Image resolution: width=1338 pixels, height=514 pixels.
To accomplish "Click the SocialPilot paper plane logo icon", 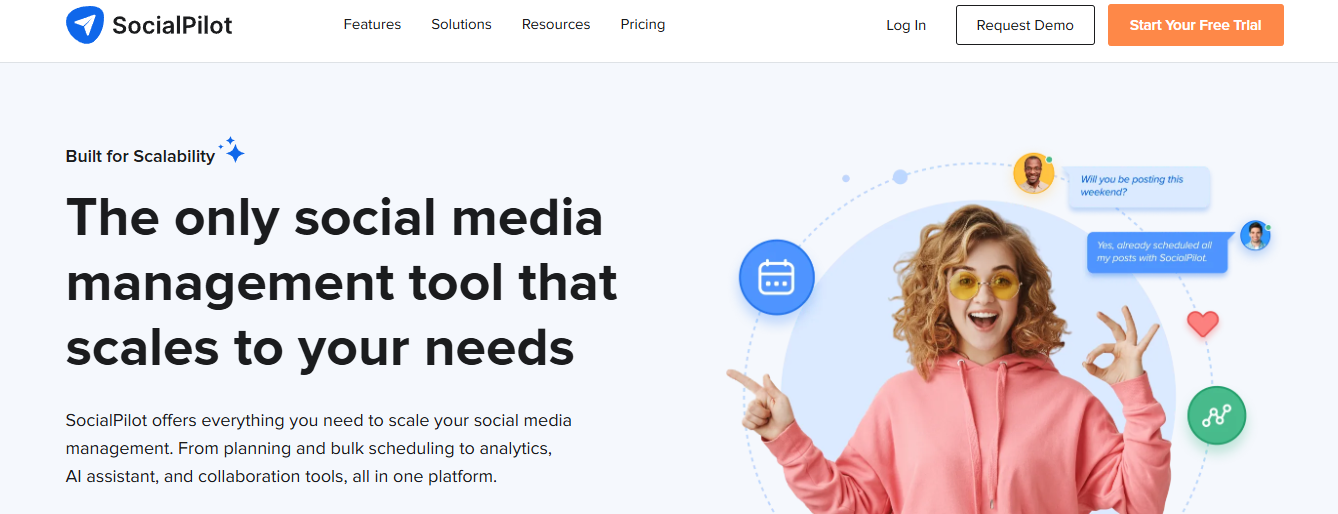I will pyautogui.click(x=84, y=25).
